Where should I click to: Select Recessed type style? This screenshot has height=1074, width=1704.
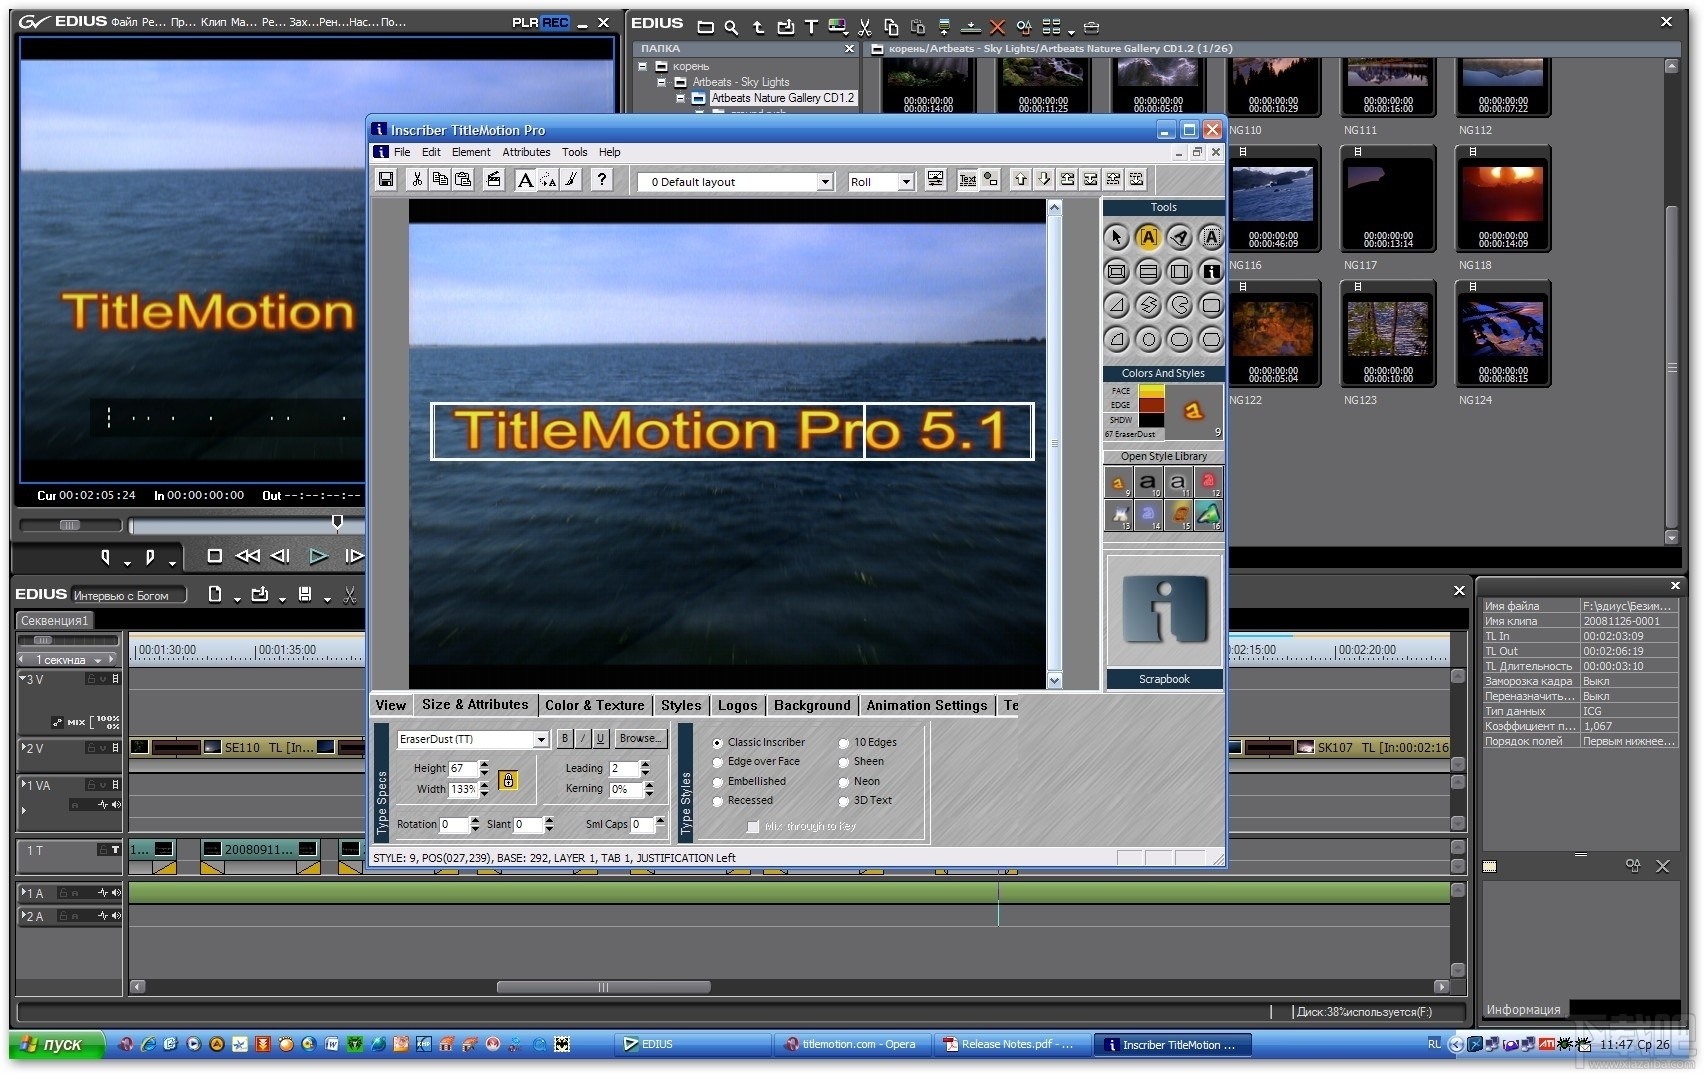tap(743, 800)
